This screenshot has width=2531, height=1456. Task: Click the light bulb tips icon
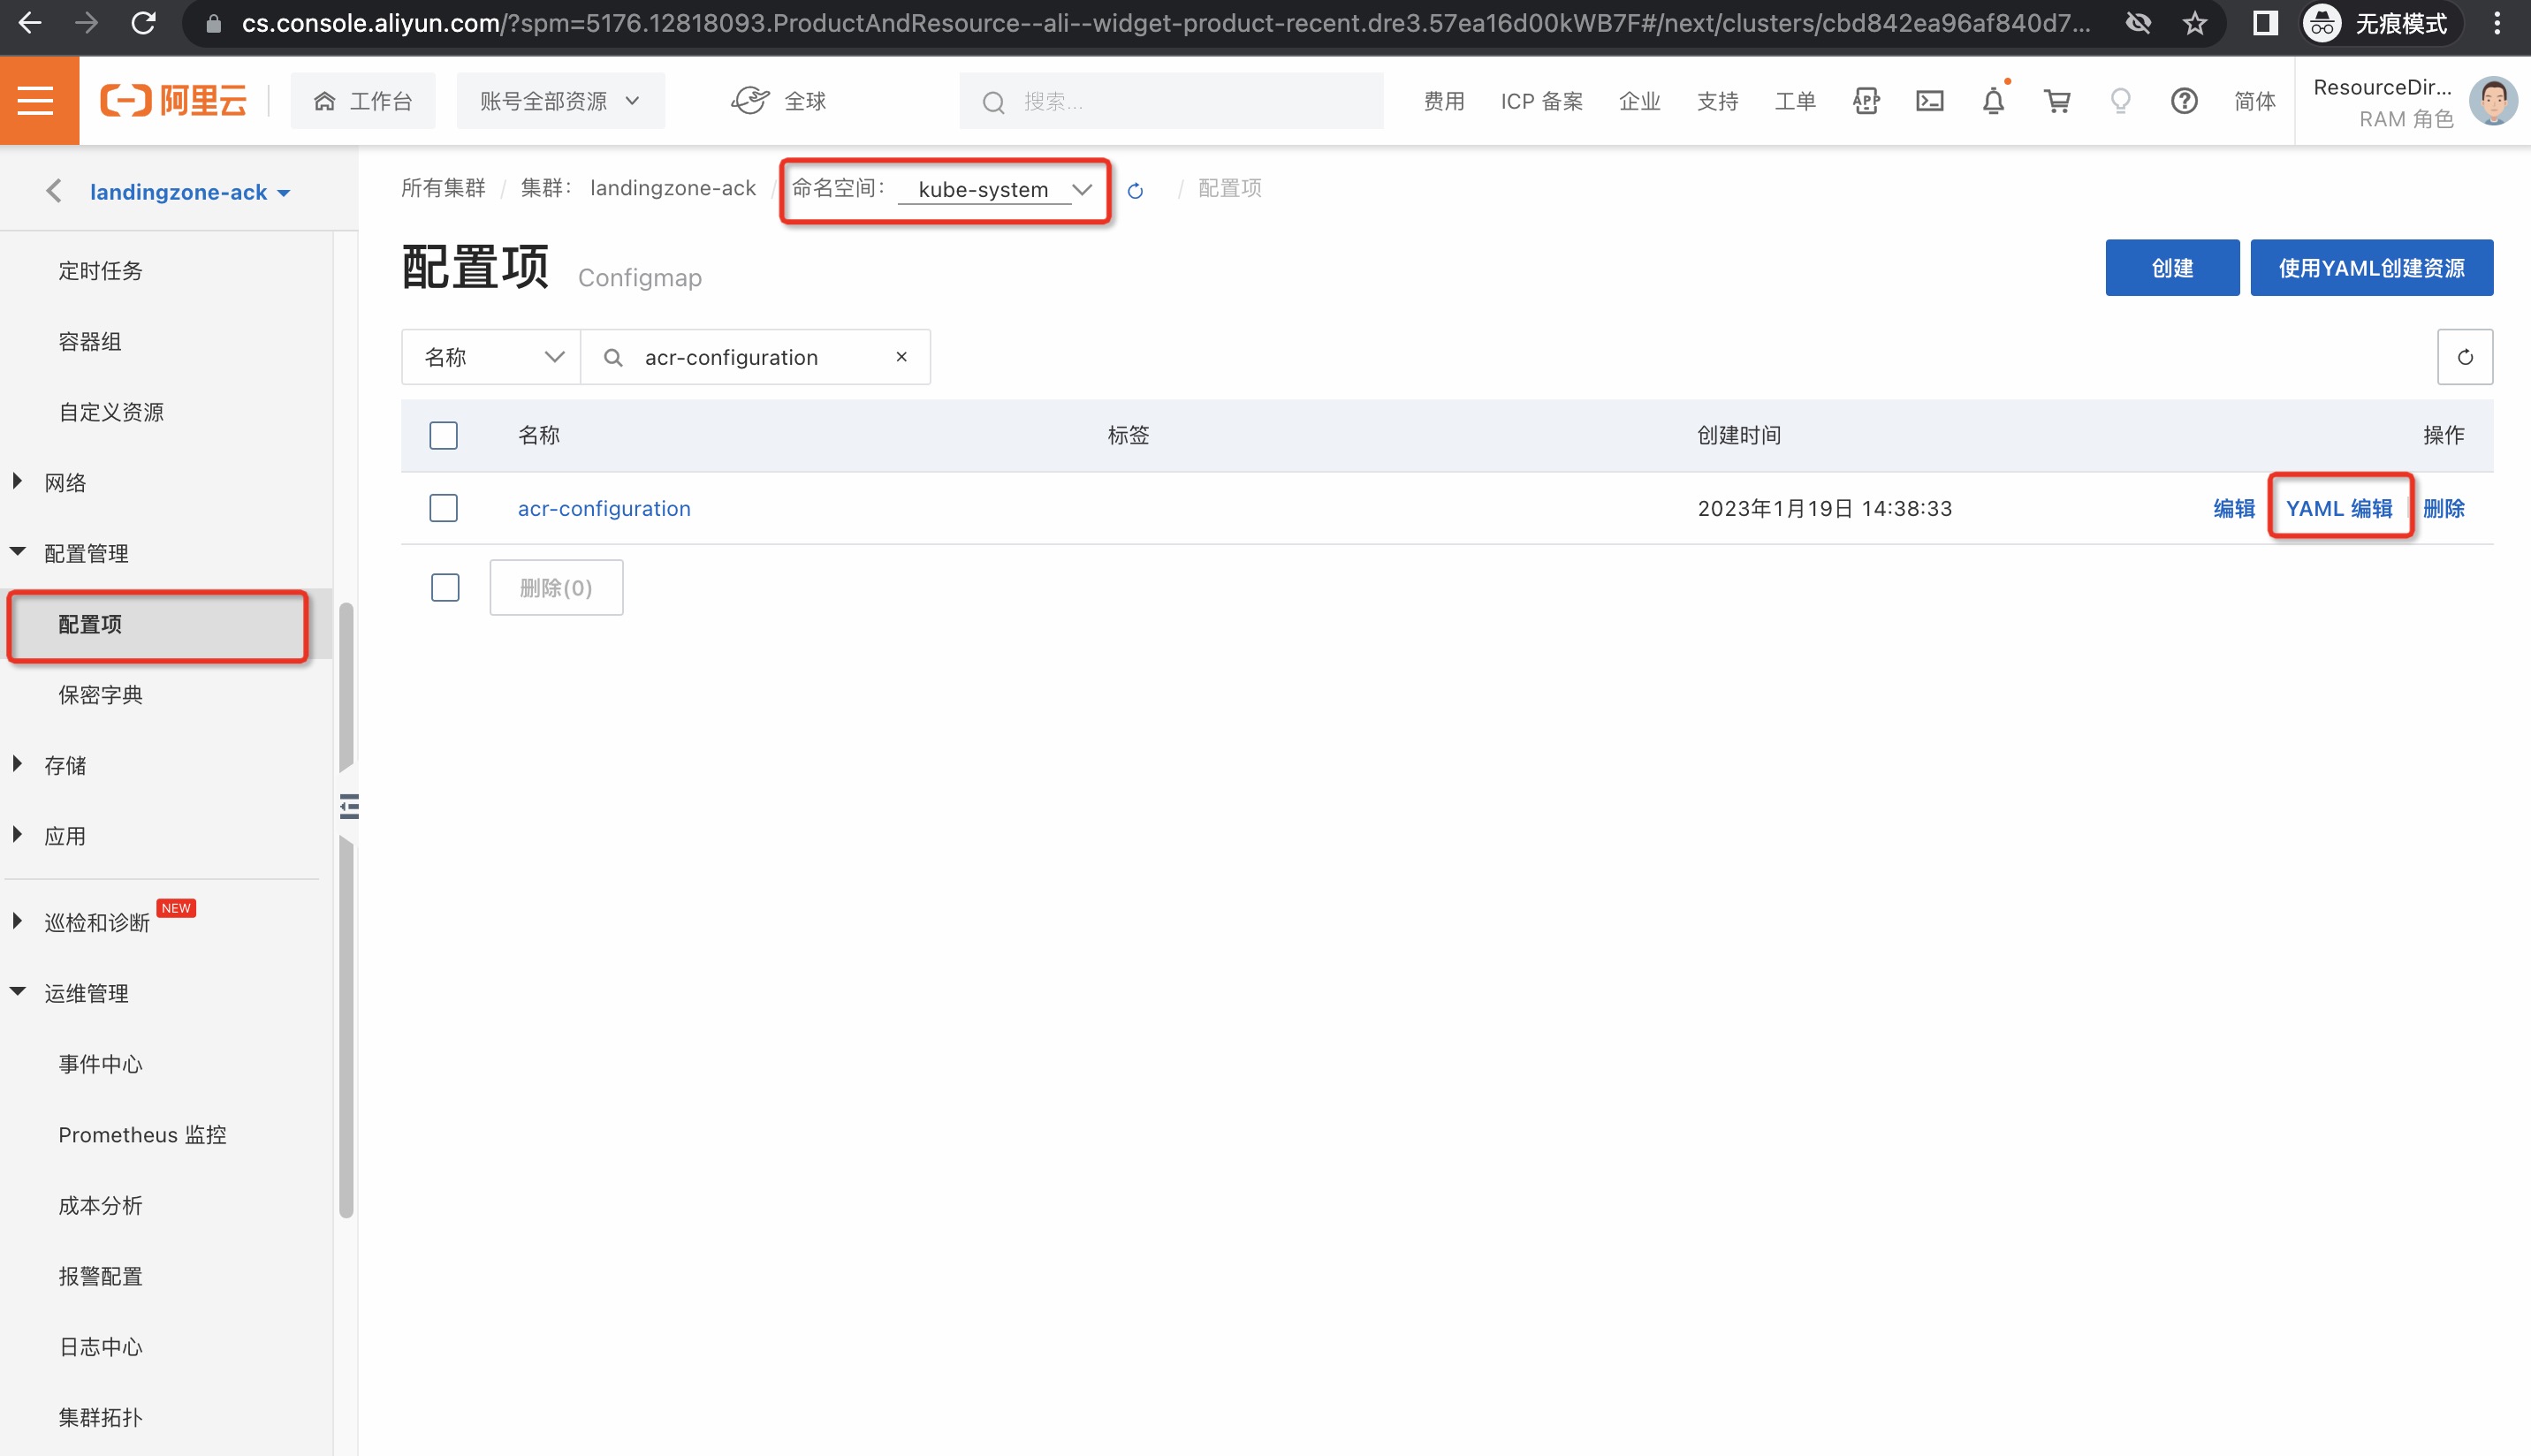pos(2120,101)
